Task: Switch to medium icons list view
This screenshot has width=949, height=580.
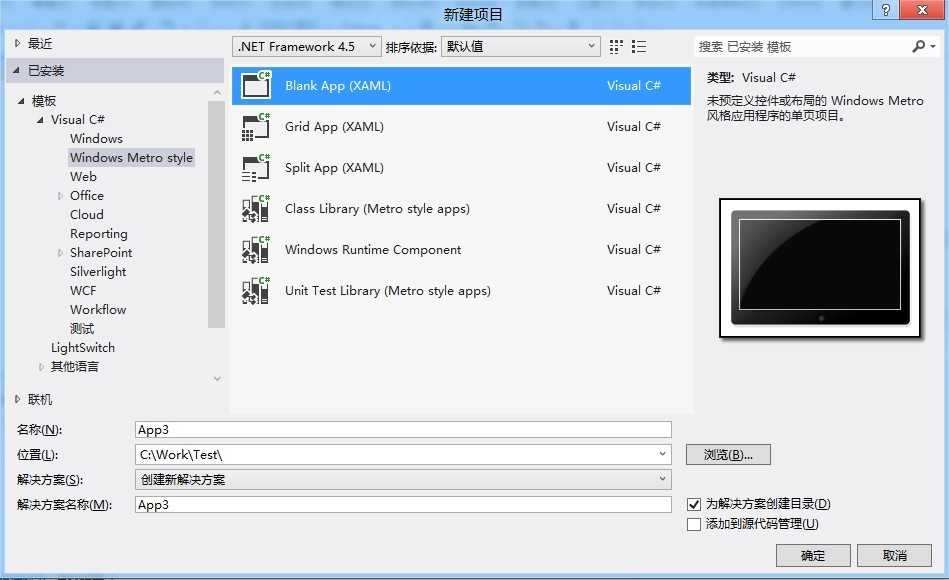Action: 639,47
